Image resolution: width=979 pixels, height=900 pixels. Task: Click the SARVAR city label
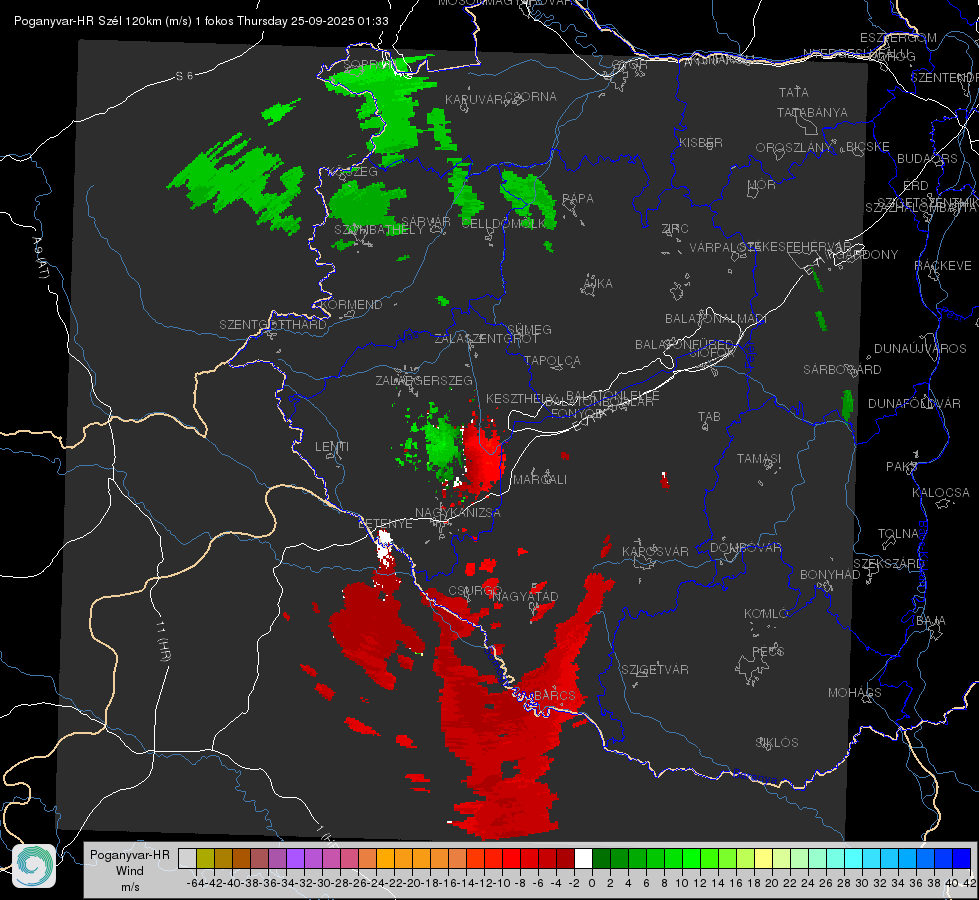coord(426,221)
